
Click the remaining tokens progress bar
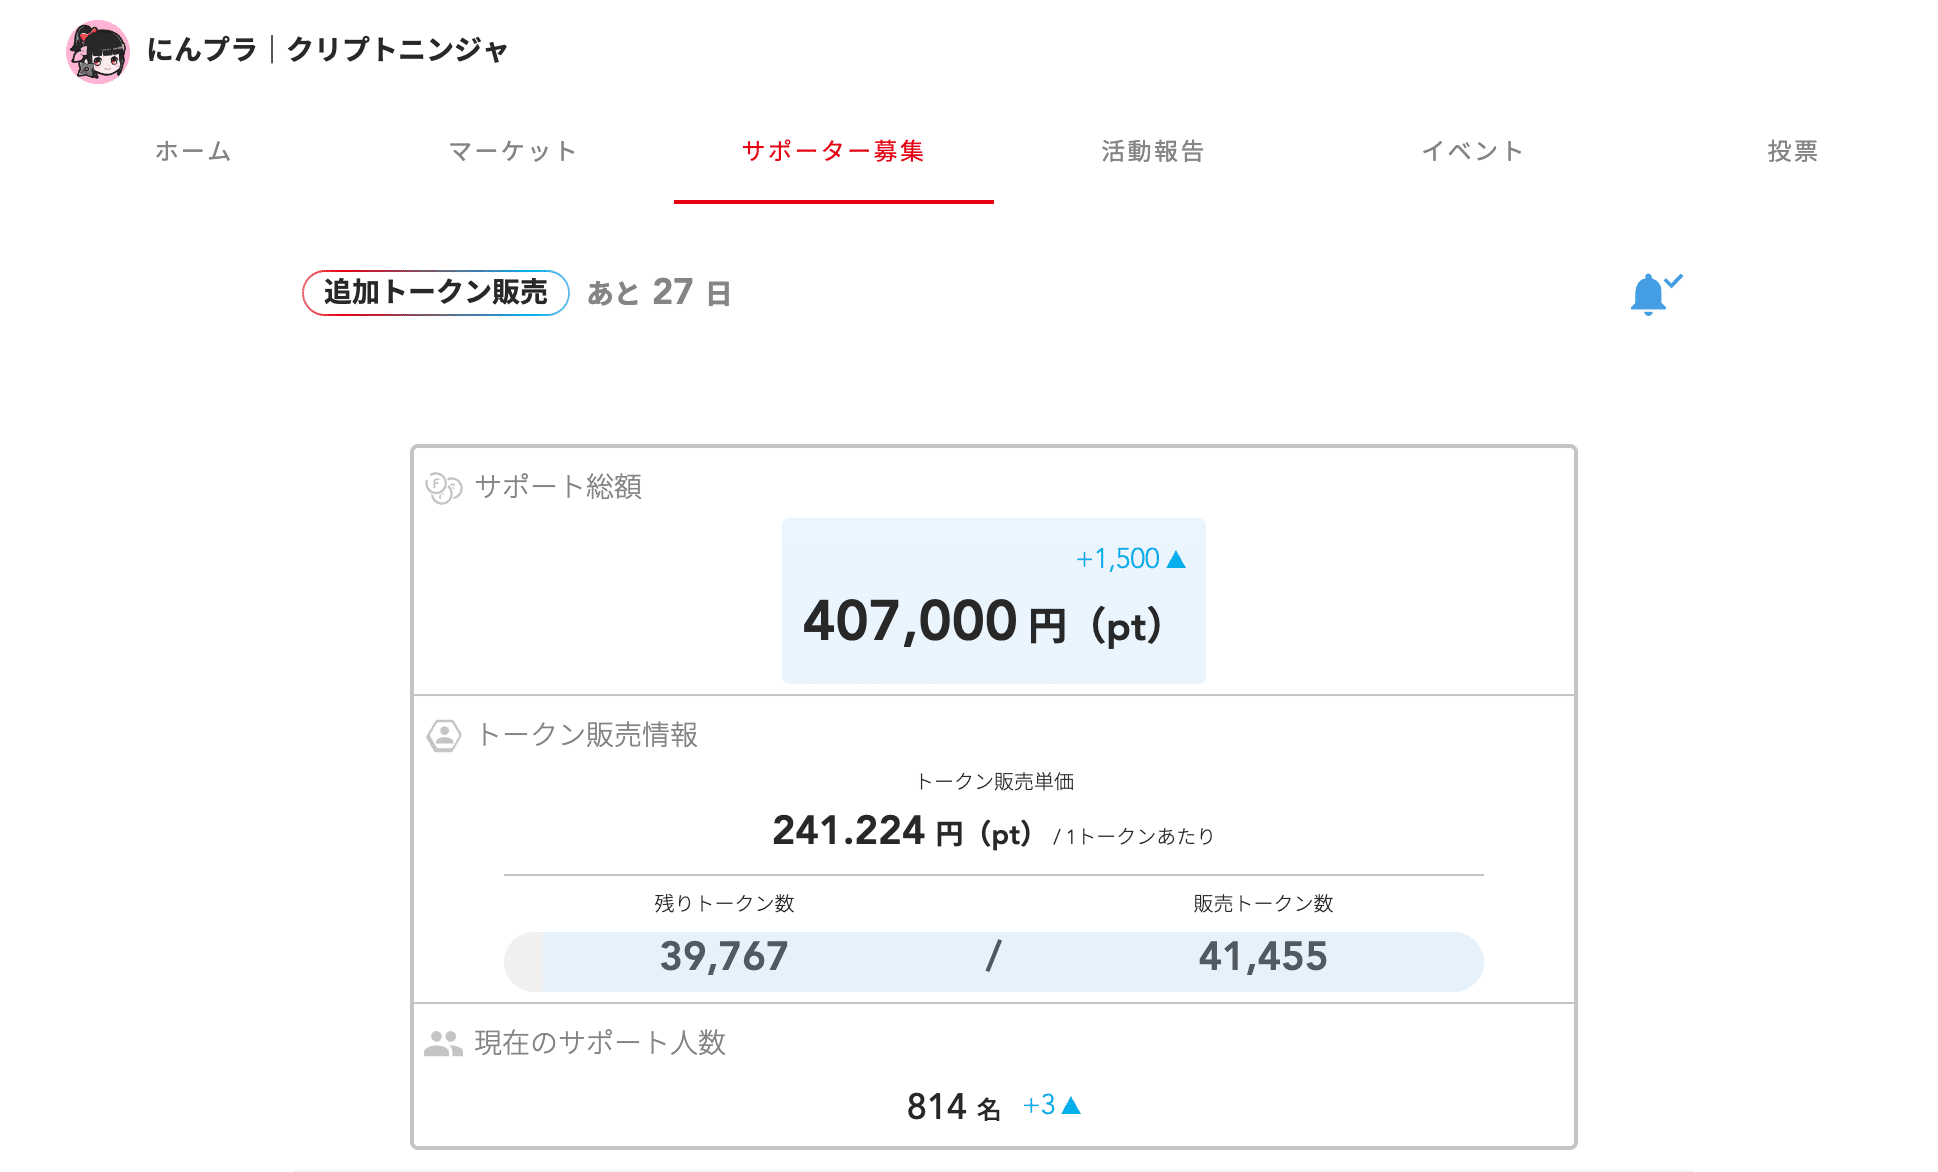pyautogui.click(x=994, y=962)
